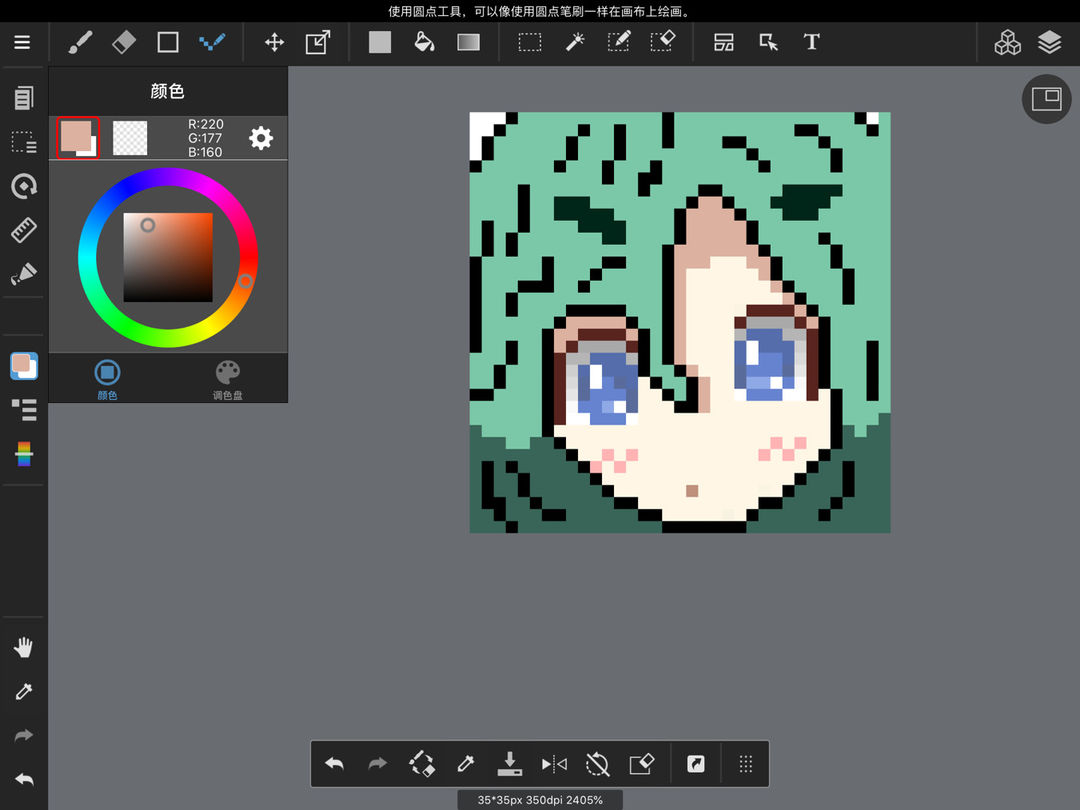This screenshot has height=810, width=1080.
Task: Select the gradient tool
Action: coord(468,42)
